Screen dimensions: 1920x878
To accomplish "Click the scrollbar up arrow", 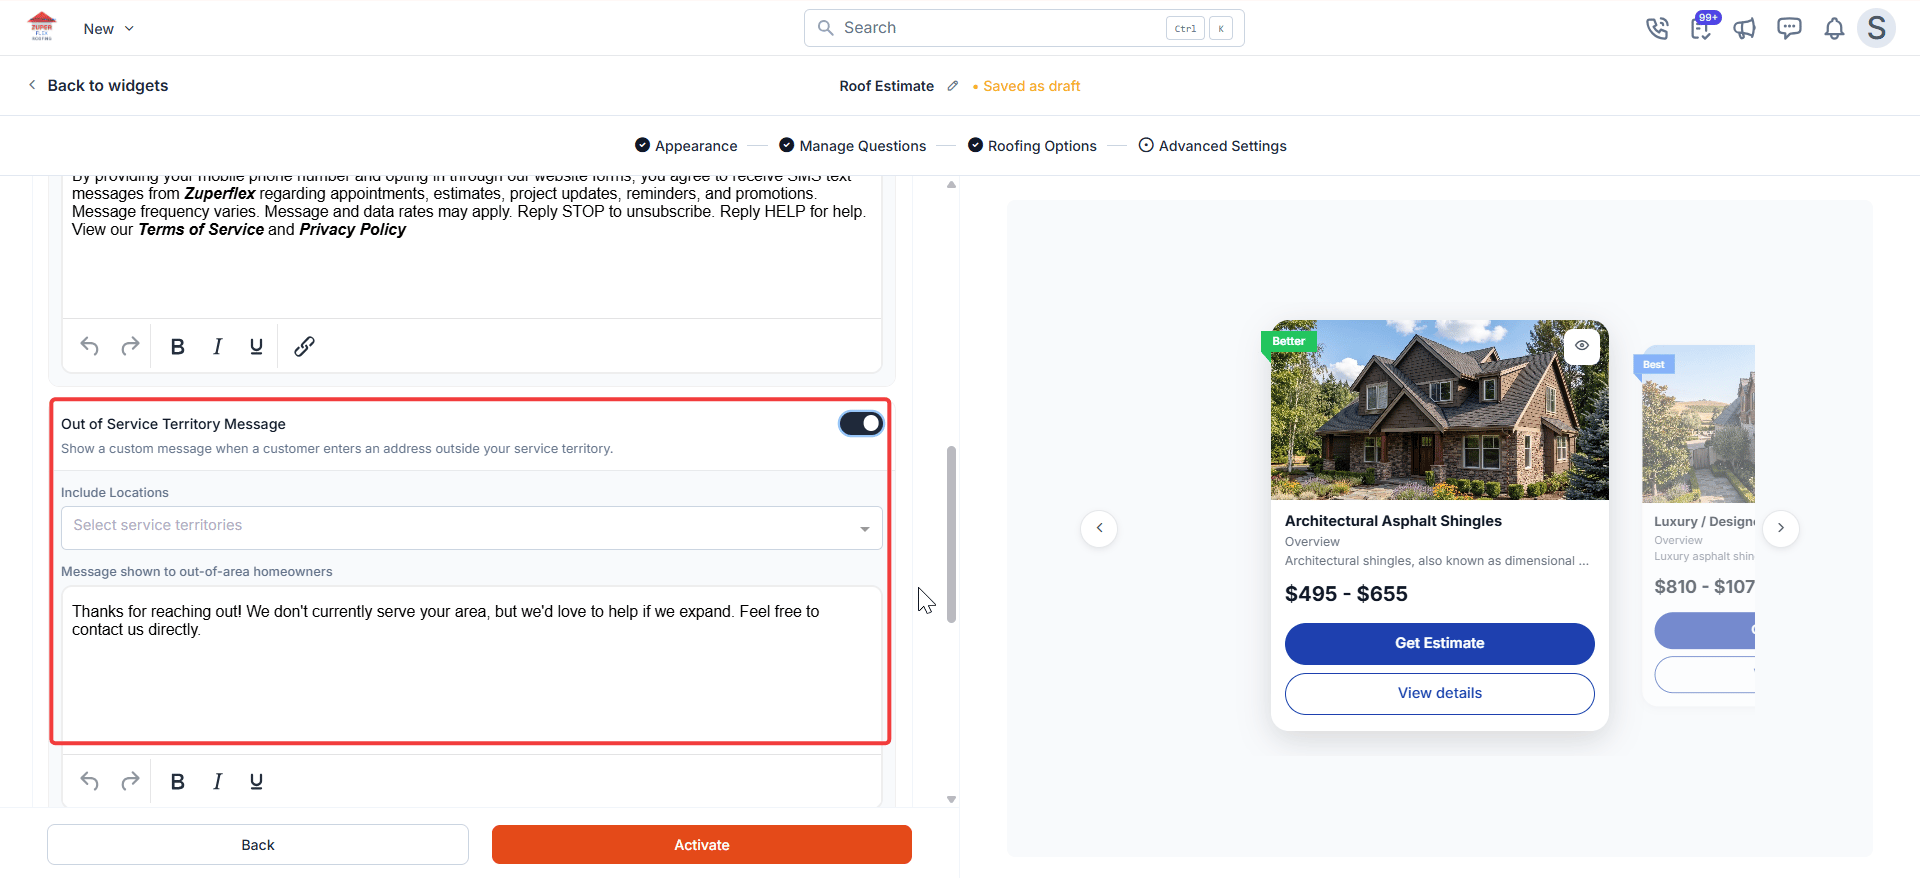I will pos(951,185).
